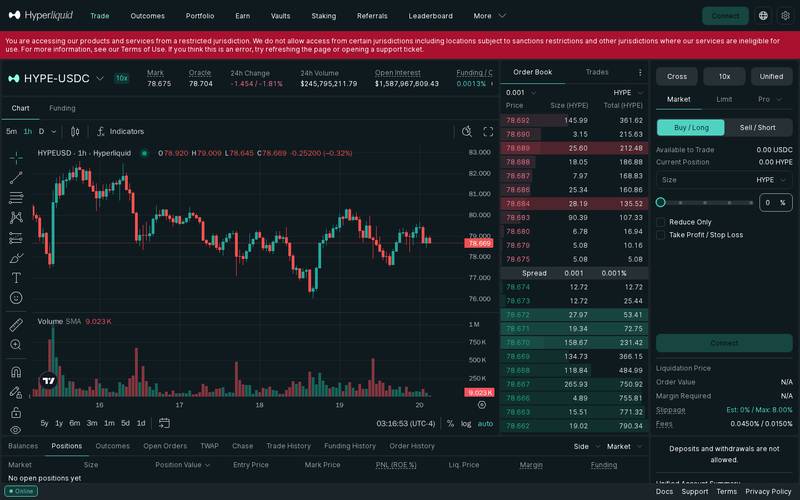Click the Connect button in header
Screen dimensions: 800x500
(x=725, y=16)
